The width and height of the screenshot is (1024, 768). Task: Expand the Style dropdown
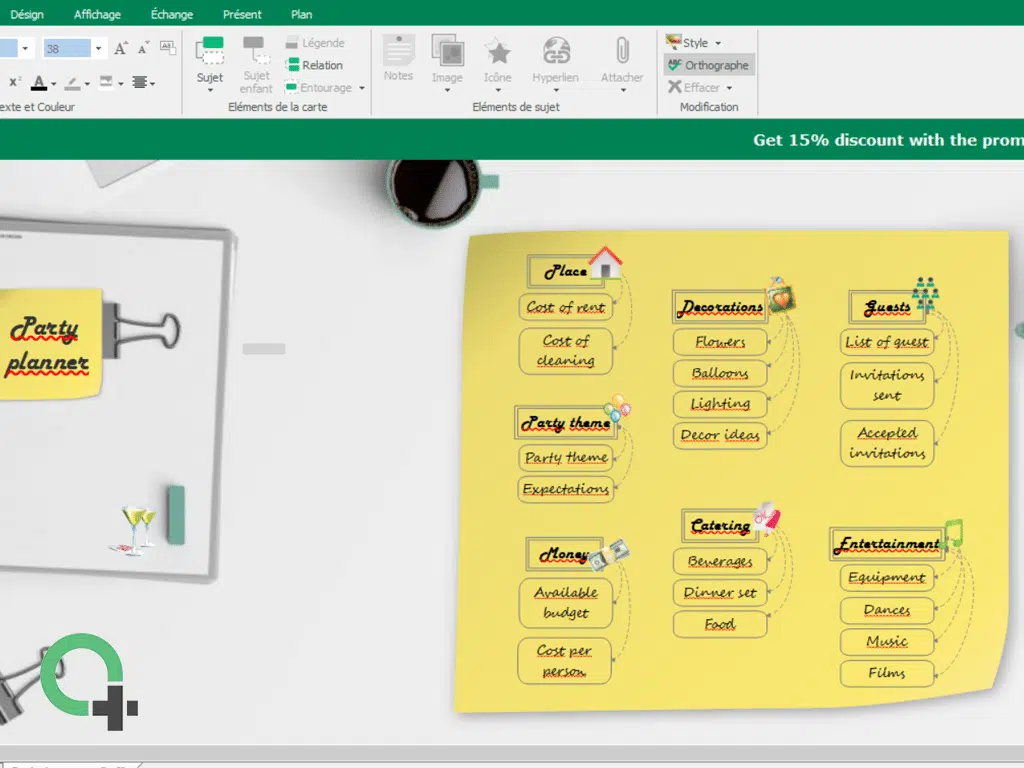(717, 43)
